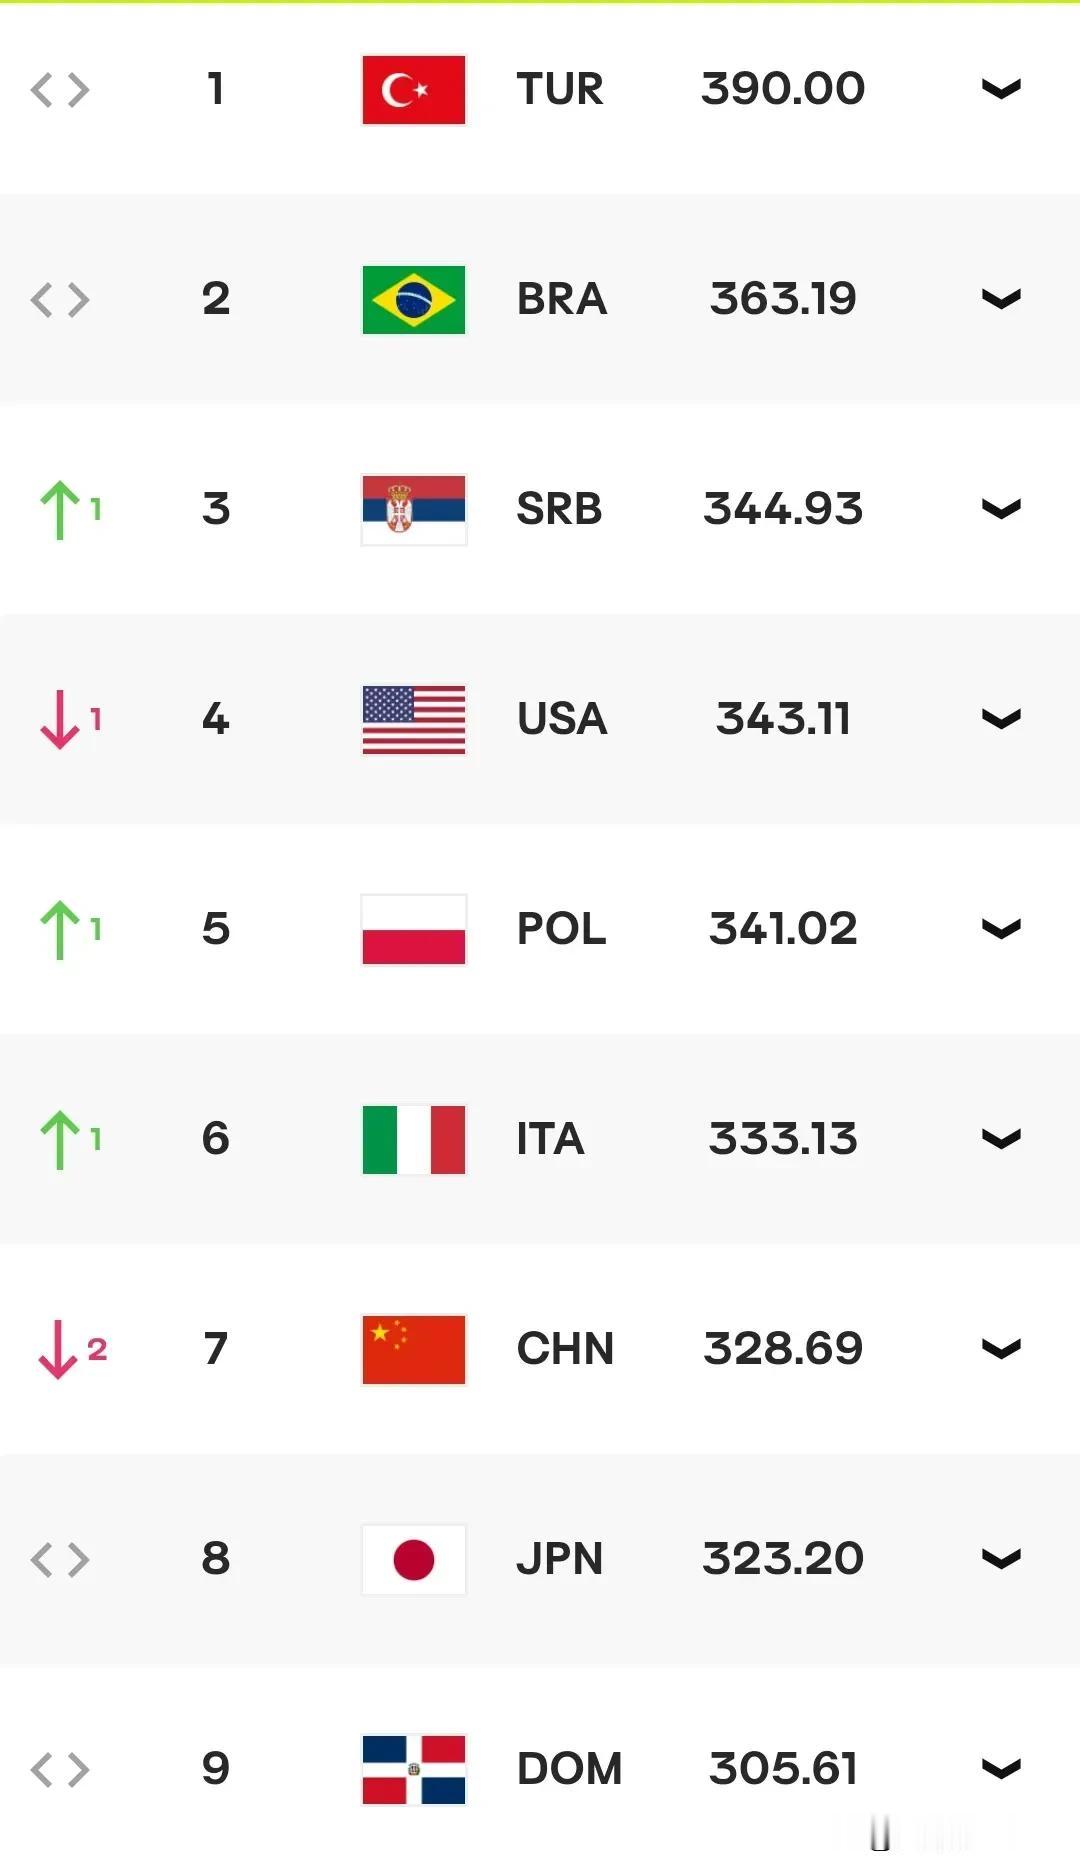
Task: Expand the BRA row details chevron
Action: 1000,300
